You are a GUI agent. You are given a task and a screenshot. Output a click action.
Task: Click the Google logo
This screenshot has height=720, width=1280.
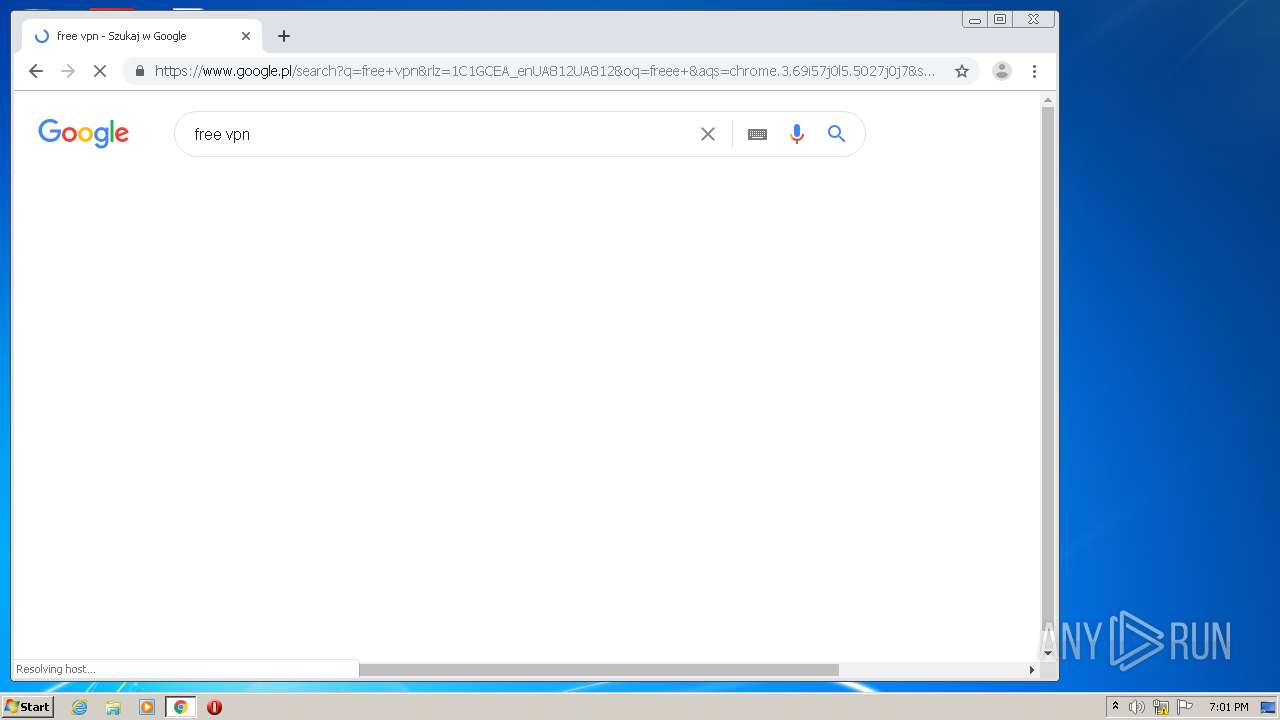(x=83, y=133)
